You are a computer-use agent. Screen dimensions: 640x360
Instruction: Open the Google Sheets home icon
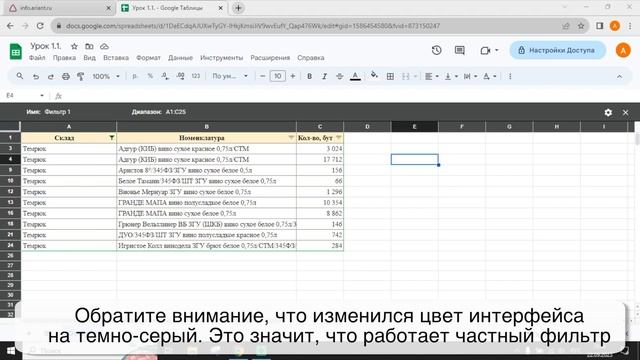(x=16, y=51)
